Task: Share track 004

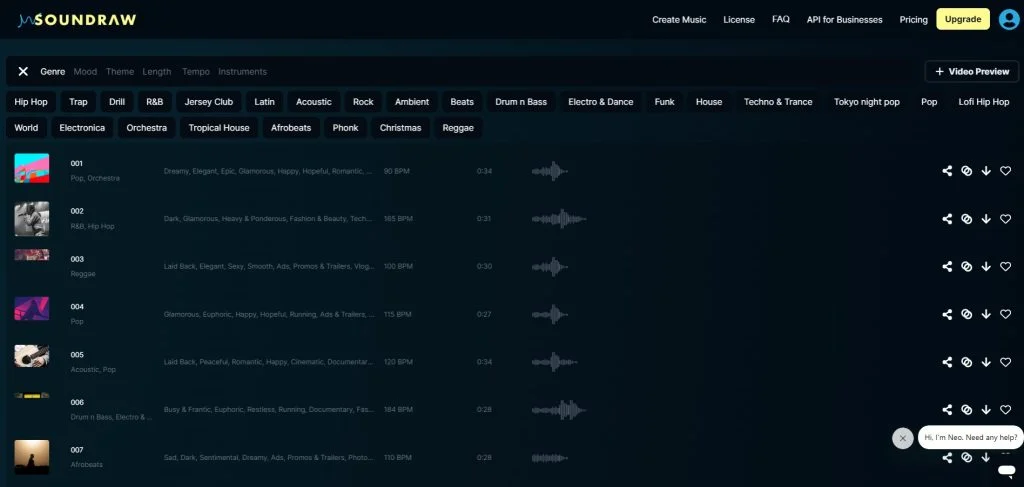Action: (x=947, y=314)
